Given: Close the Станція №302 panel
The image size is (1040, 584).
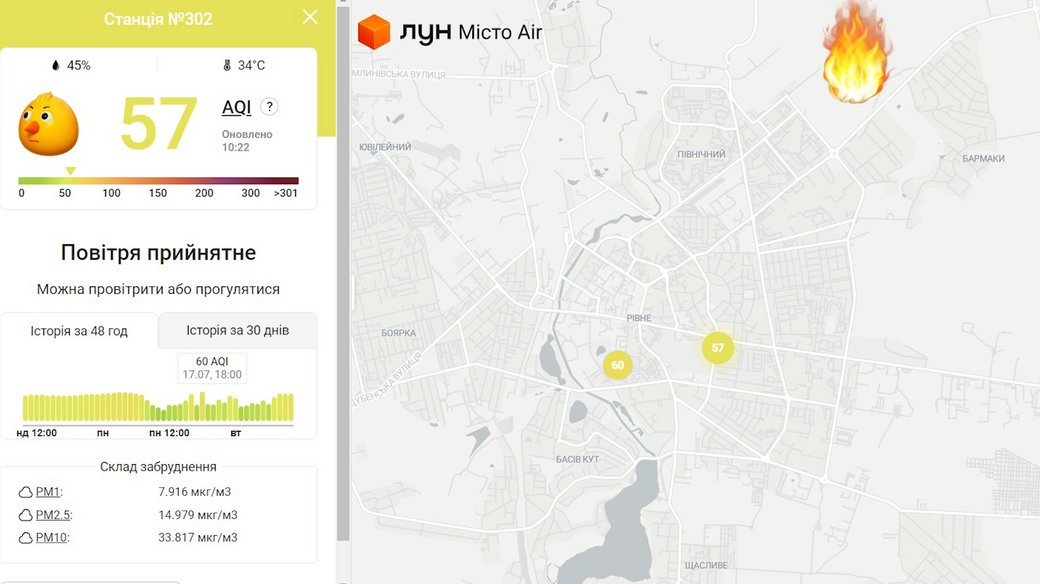Looking at the screenshot, I should (310, 17).
